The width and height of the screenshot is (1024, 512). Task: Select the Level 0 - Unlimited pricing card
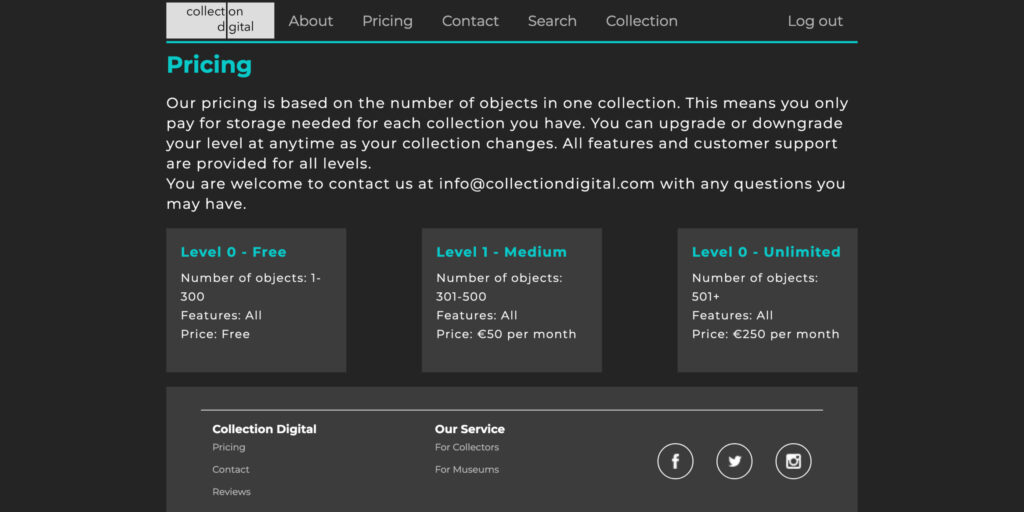767,300
